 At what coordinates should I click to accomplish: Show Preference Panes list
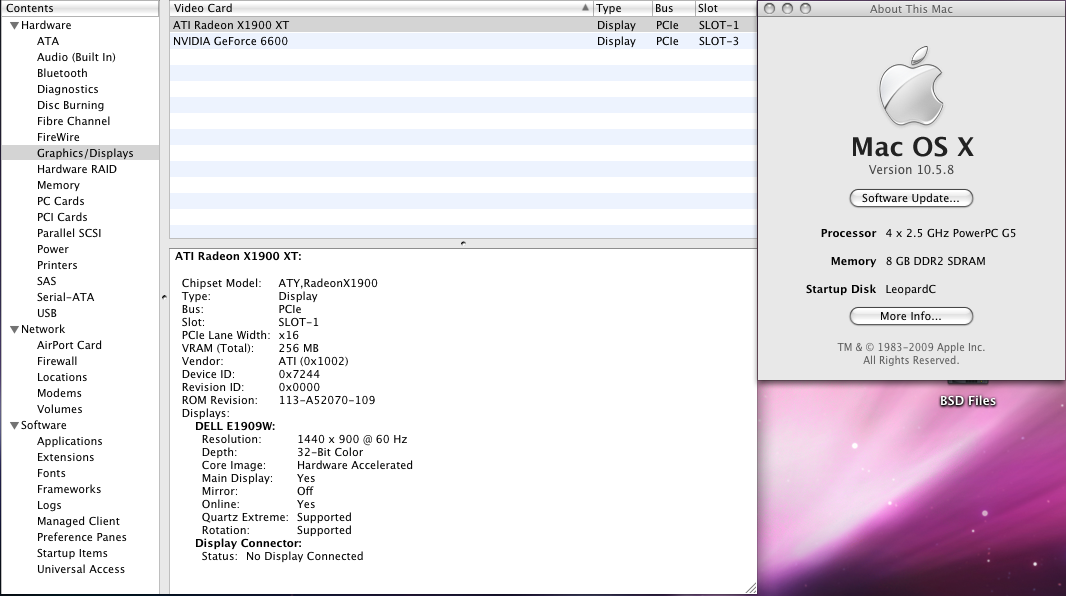[82, 538]
